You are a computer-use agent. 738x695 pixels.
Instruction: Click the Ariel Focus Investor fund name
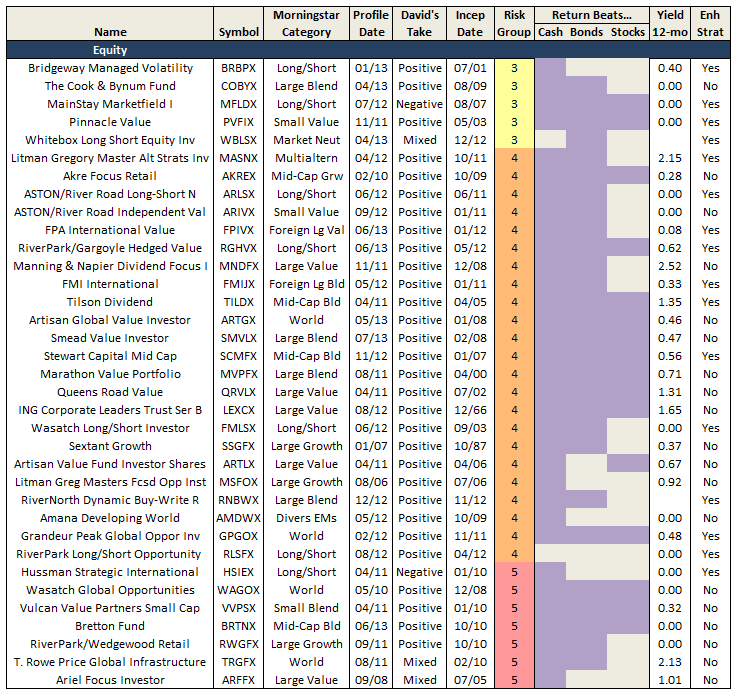coord(112,680)
